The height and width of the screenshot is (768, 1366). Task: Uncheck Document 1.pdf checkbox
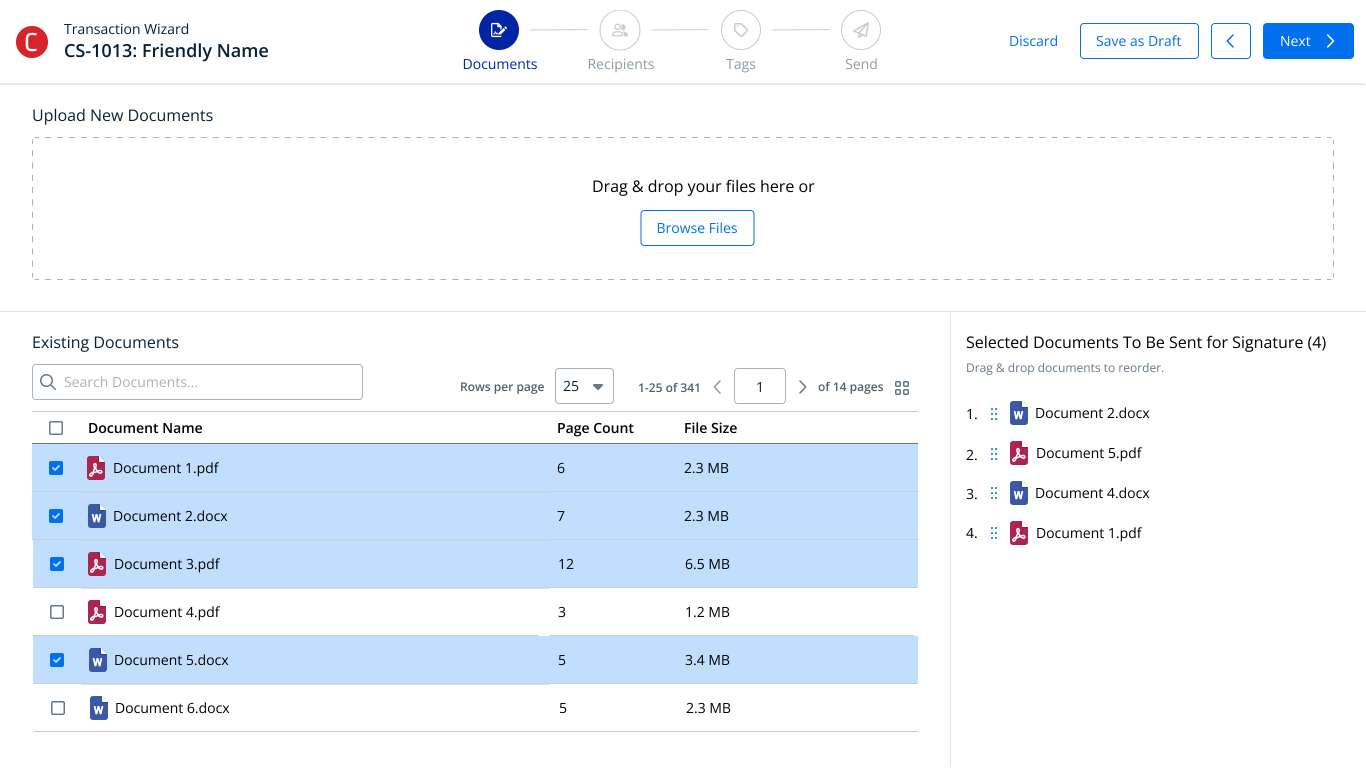point(56,468)
